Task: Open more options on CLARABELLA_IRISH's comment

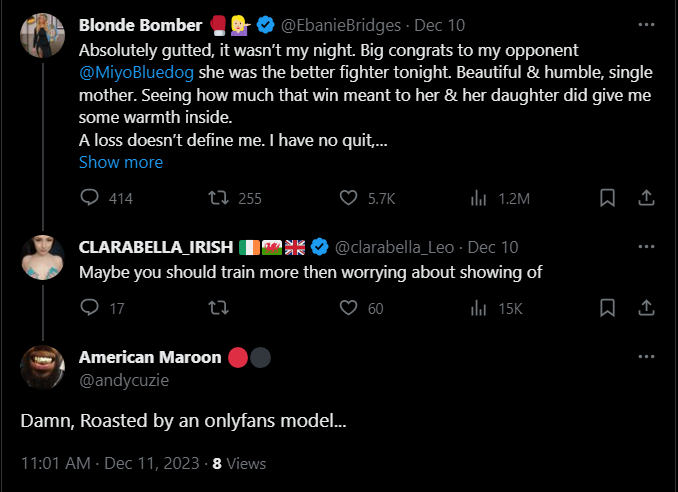Action: pos(646,246)
